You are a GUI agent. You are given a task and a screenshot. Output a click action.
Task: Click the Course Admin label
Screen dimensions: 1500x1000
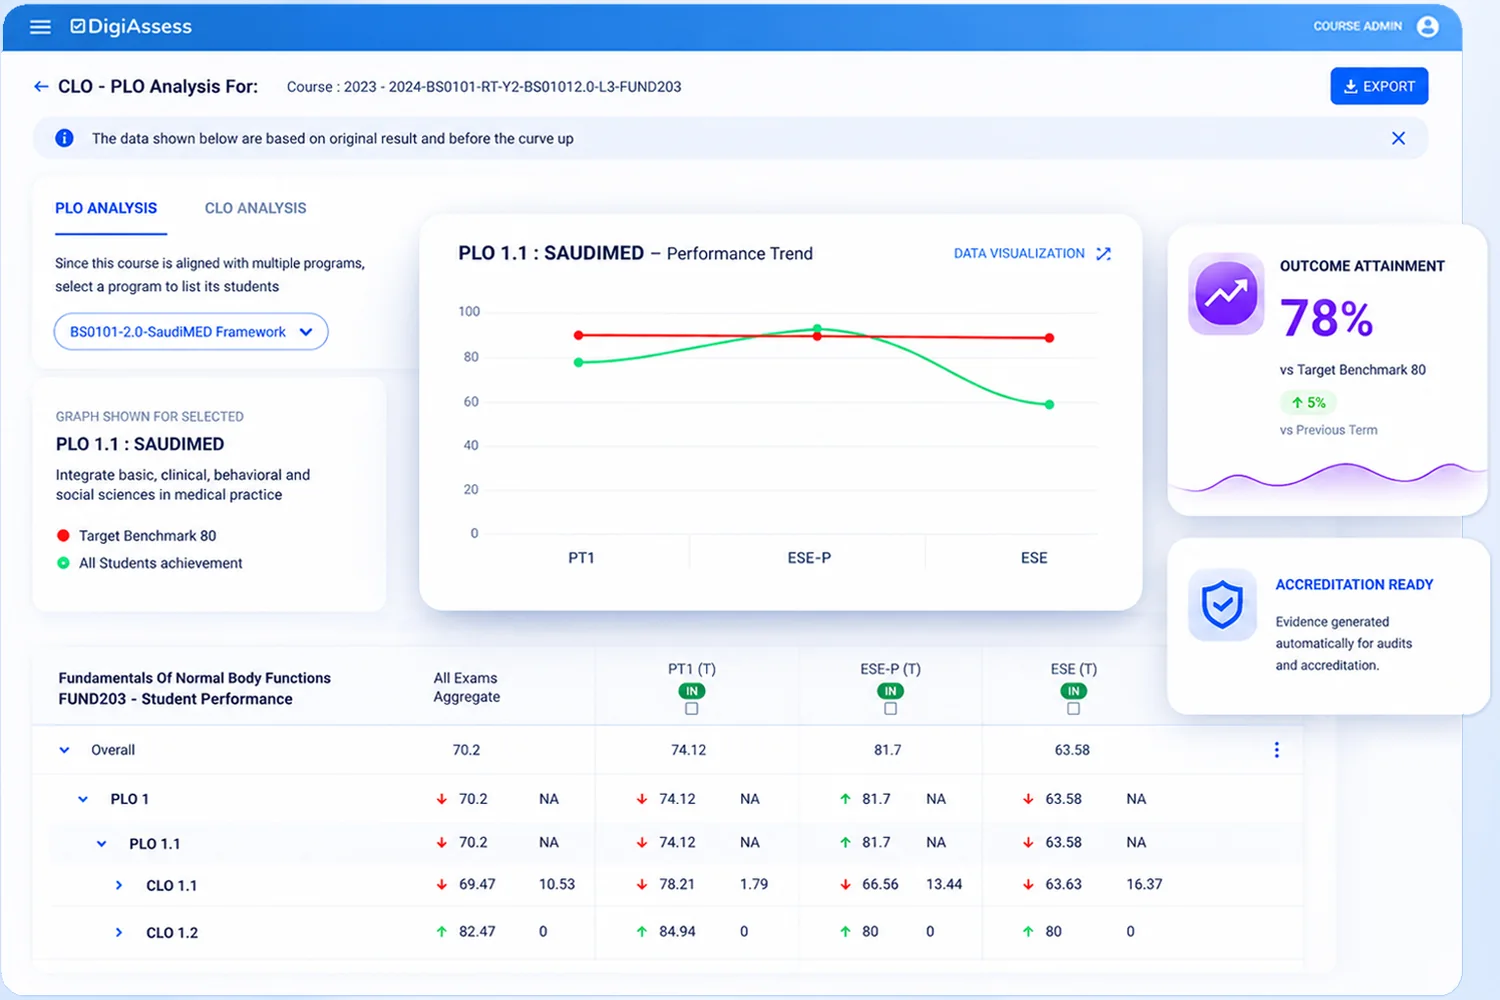pos(1357,26)
